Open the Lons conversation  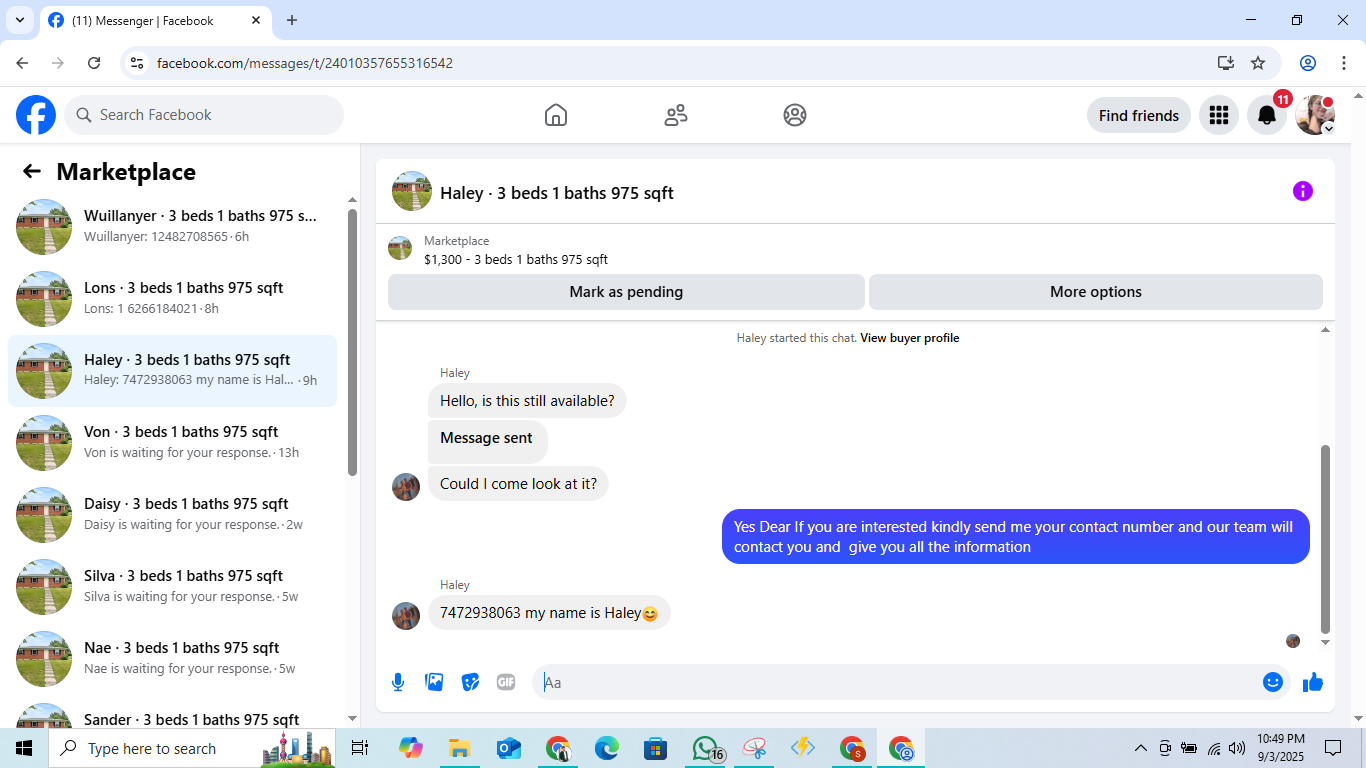click(x=172, y=299)
